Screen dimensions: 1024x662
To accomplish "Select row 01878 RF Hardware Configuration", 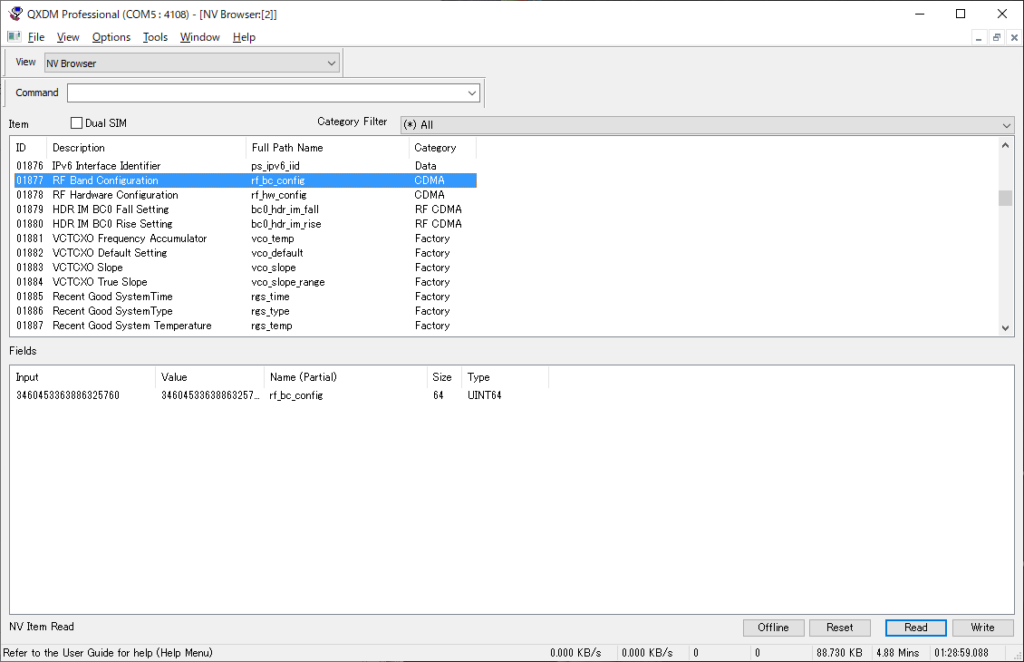I will coord(246,195).
